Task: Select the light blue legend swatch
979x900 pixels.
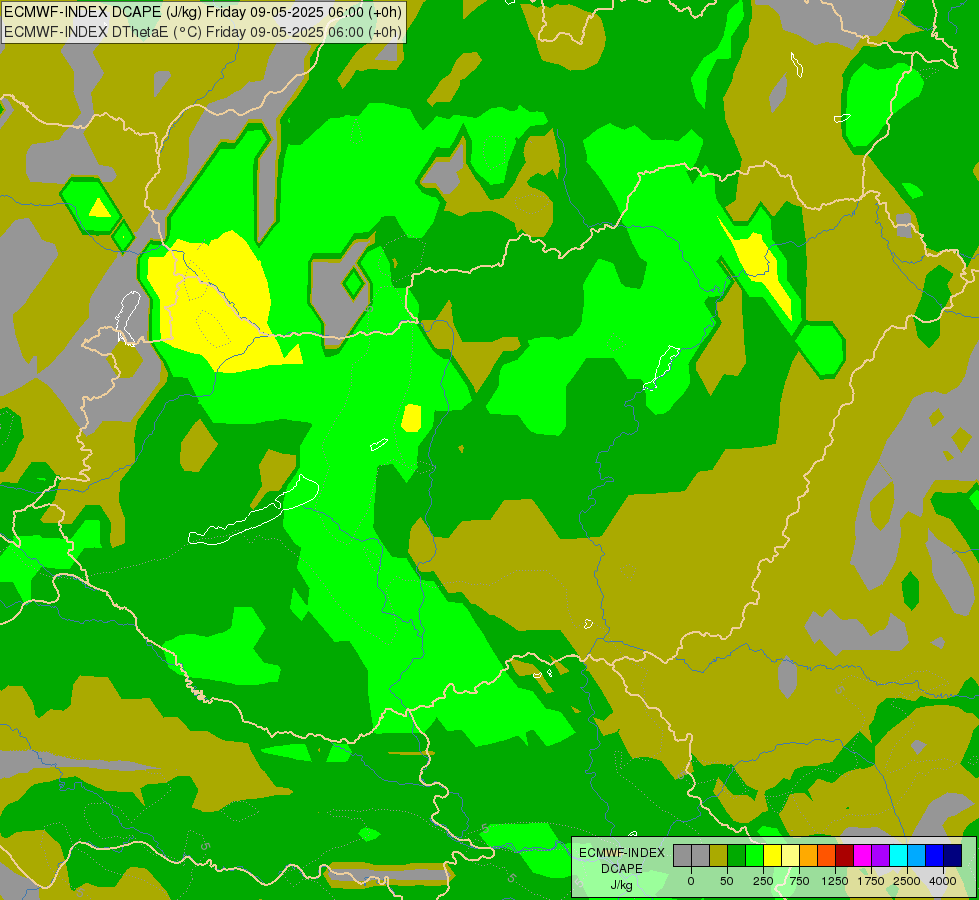Action: click(917, 856)
